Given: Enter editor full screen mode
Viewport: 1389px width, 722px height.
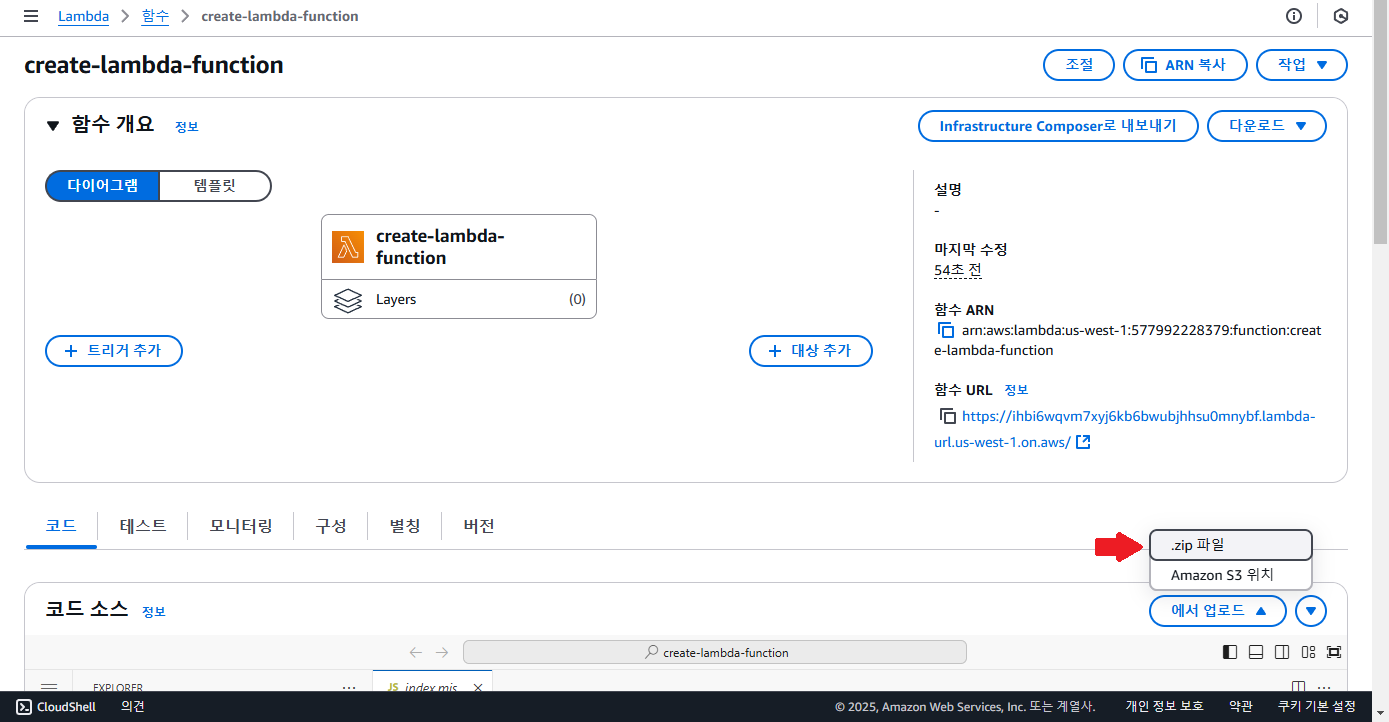Looking at the screenshot, I should [x=1334, y=652].
